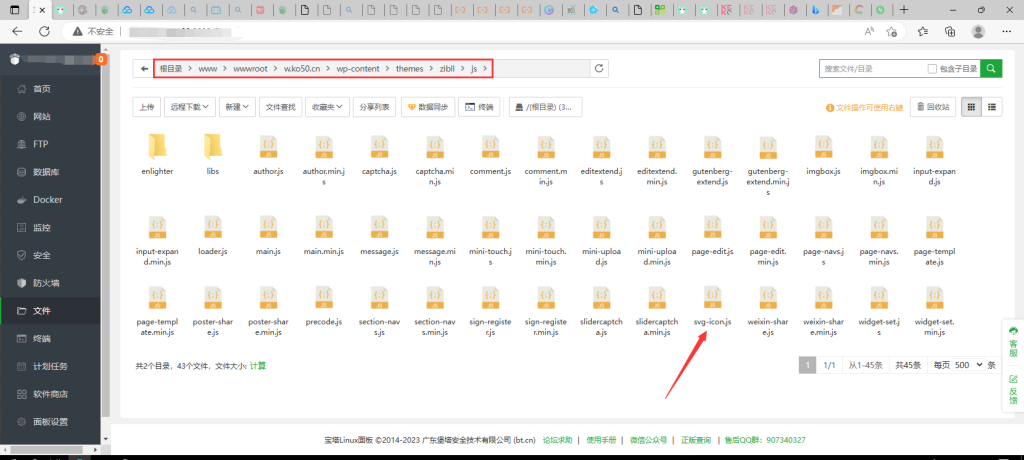Open the browser profile avatar
Screen dimensions: 1024x460
coord(978,31)
